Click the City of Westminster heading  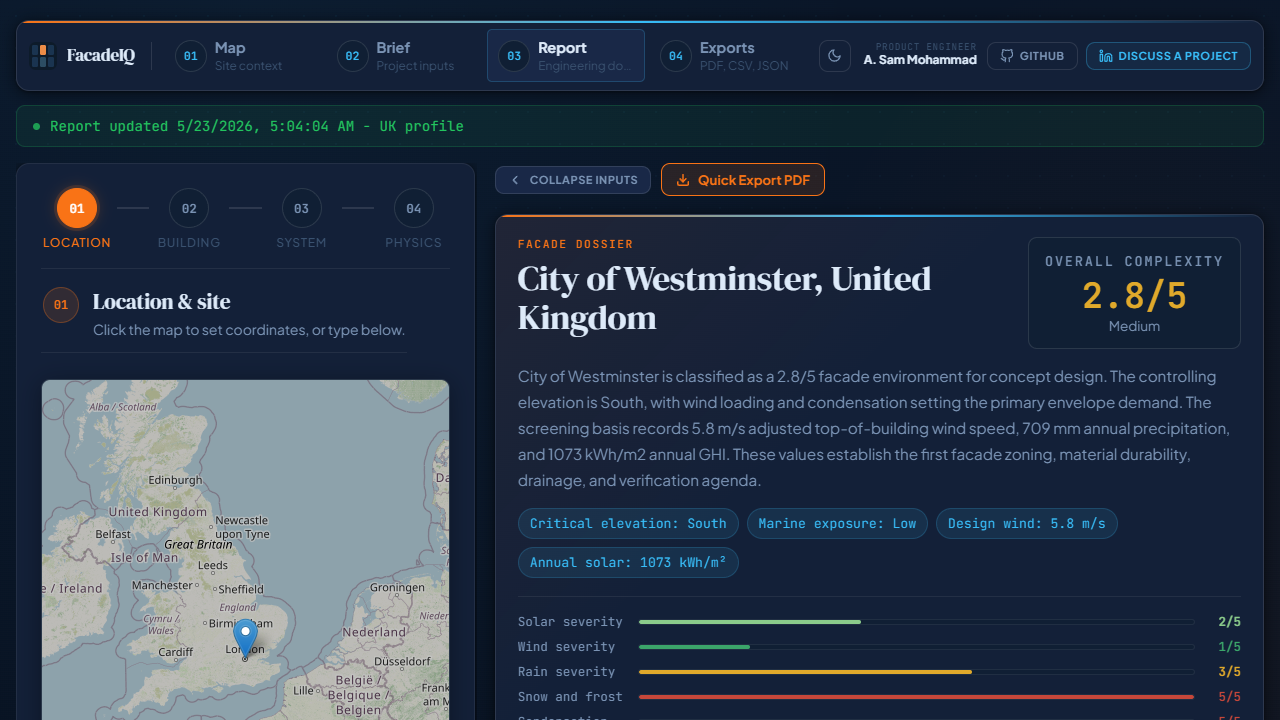click(724, 298)
